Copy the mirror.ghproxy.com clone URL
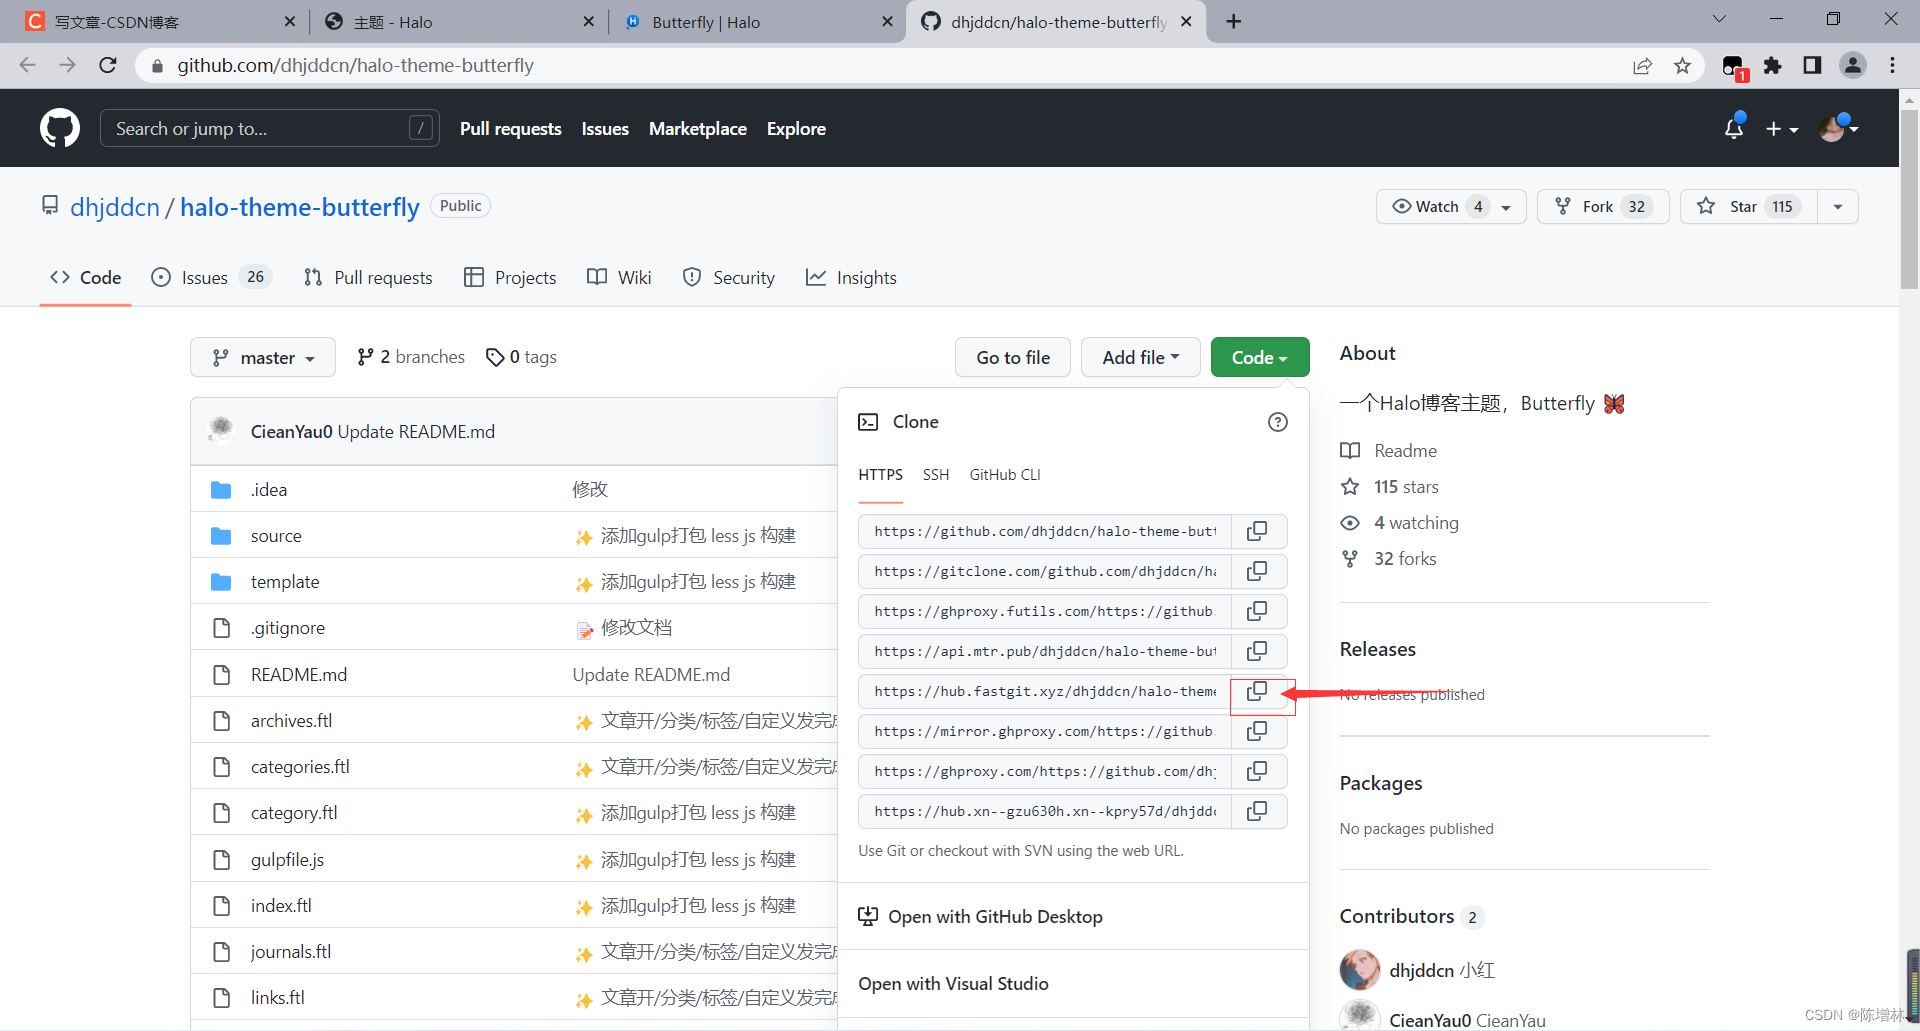Viewport: 1920px width, 1031px height. point(1258,731)
